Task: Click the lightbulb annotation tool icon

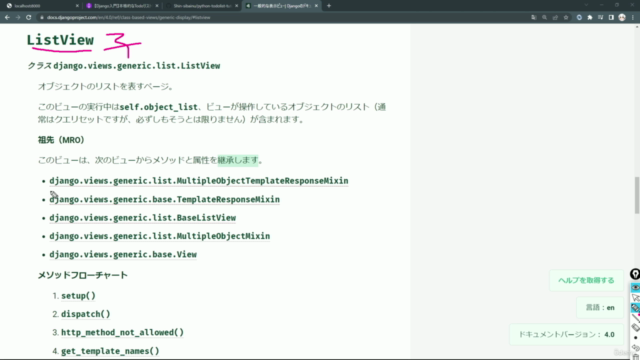Action: pyautogui.click(x=635, y=274)
